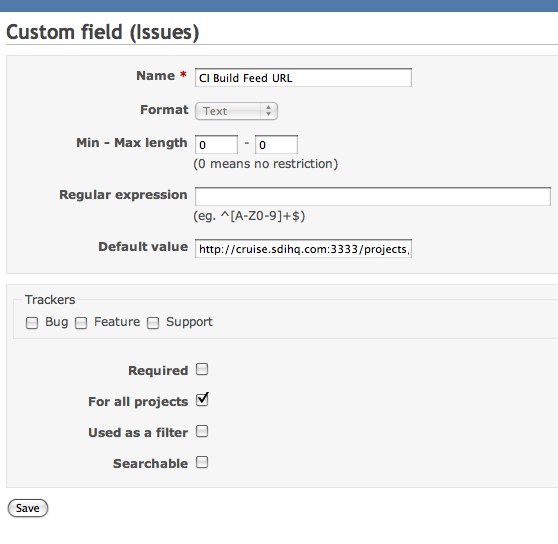Tick the Required checkbox
Viewport: 558px width, 544px height.
[202, 369]
